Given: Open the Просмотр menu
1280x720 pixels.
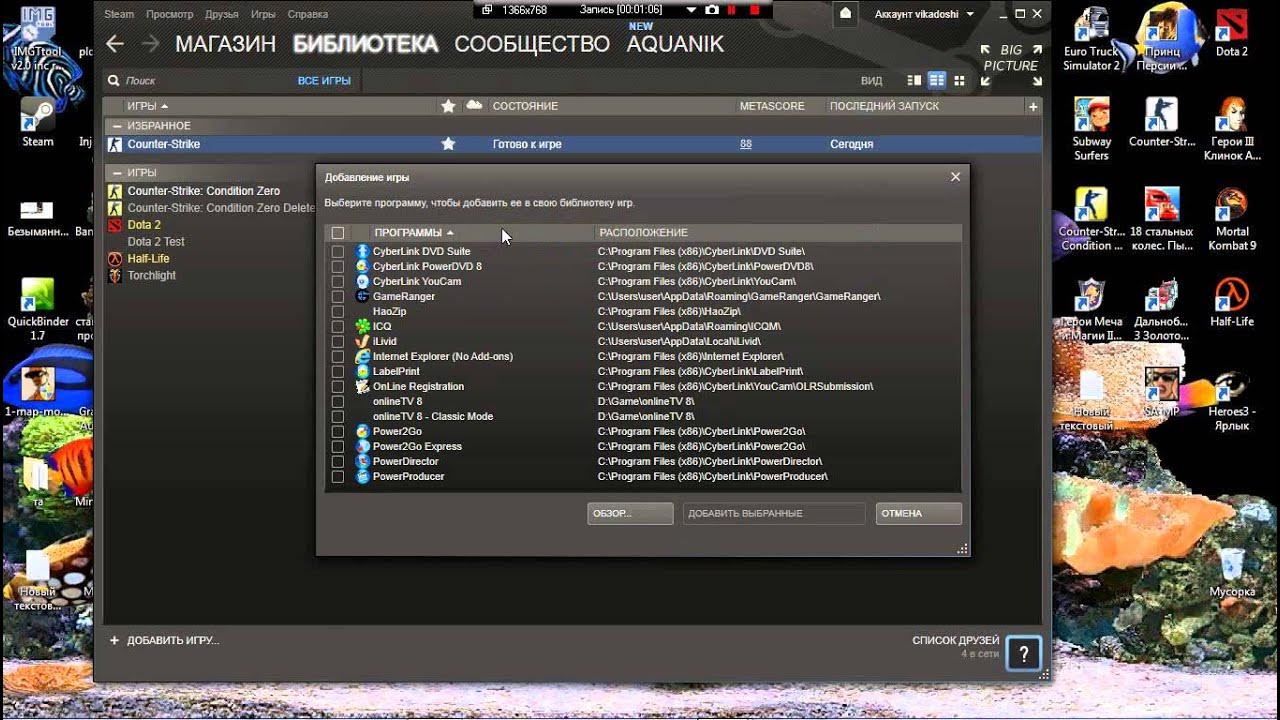Looking at the screenshot, I should 169,14.
